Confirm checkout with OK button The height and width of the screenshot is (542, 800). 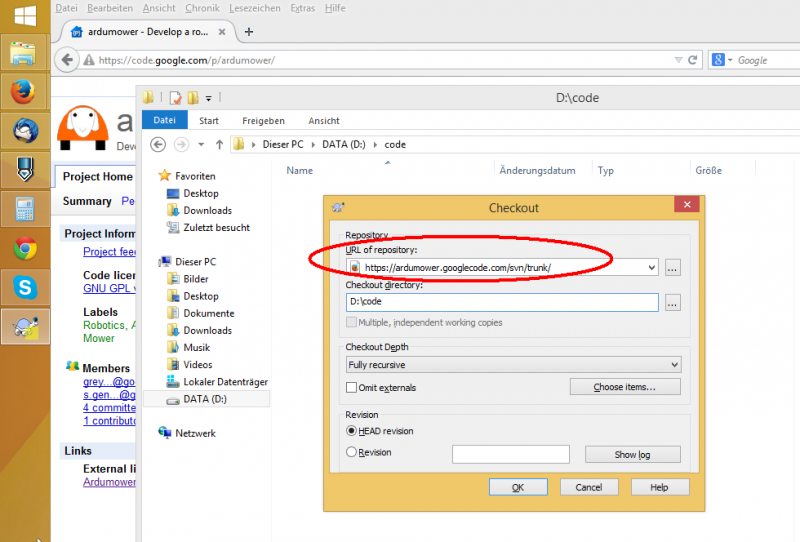point(518,487)
